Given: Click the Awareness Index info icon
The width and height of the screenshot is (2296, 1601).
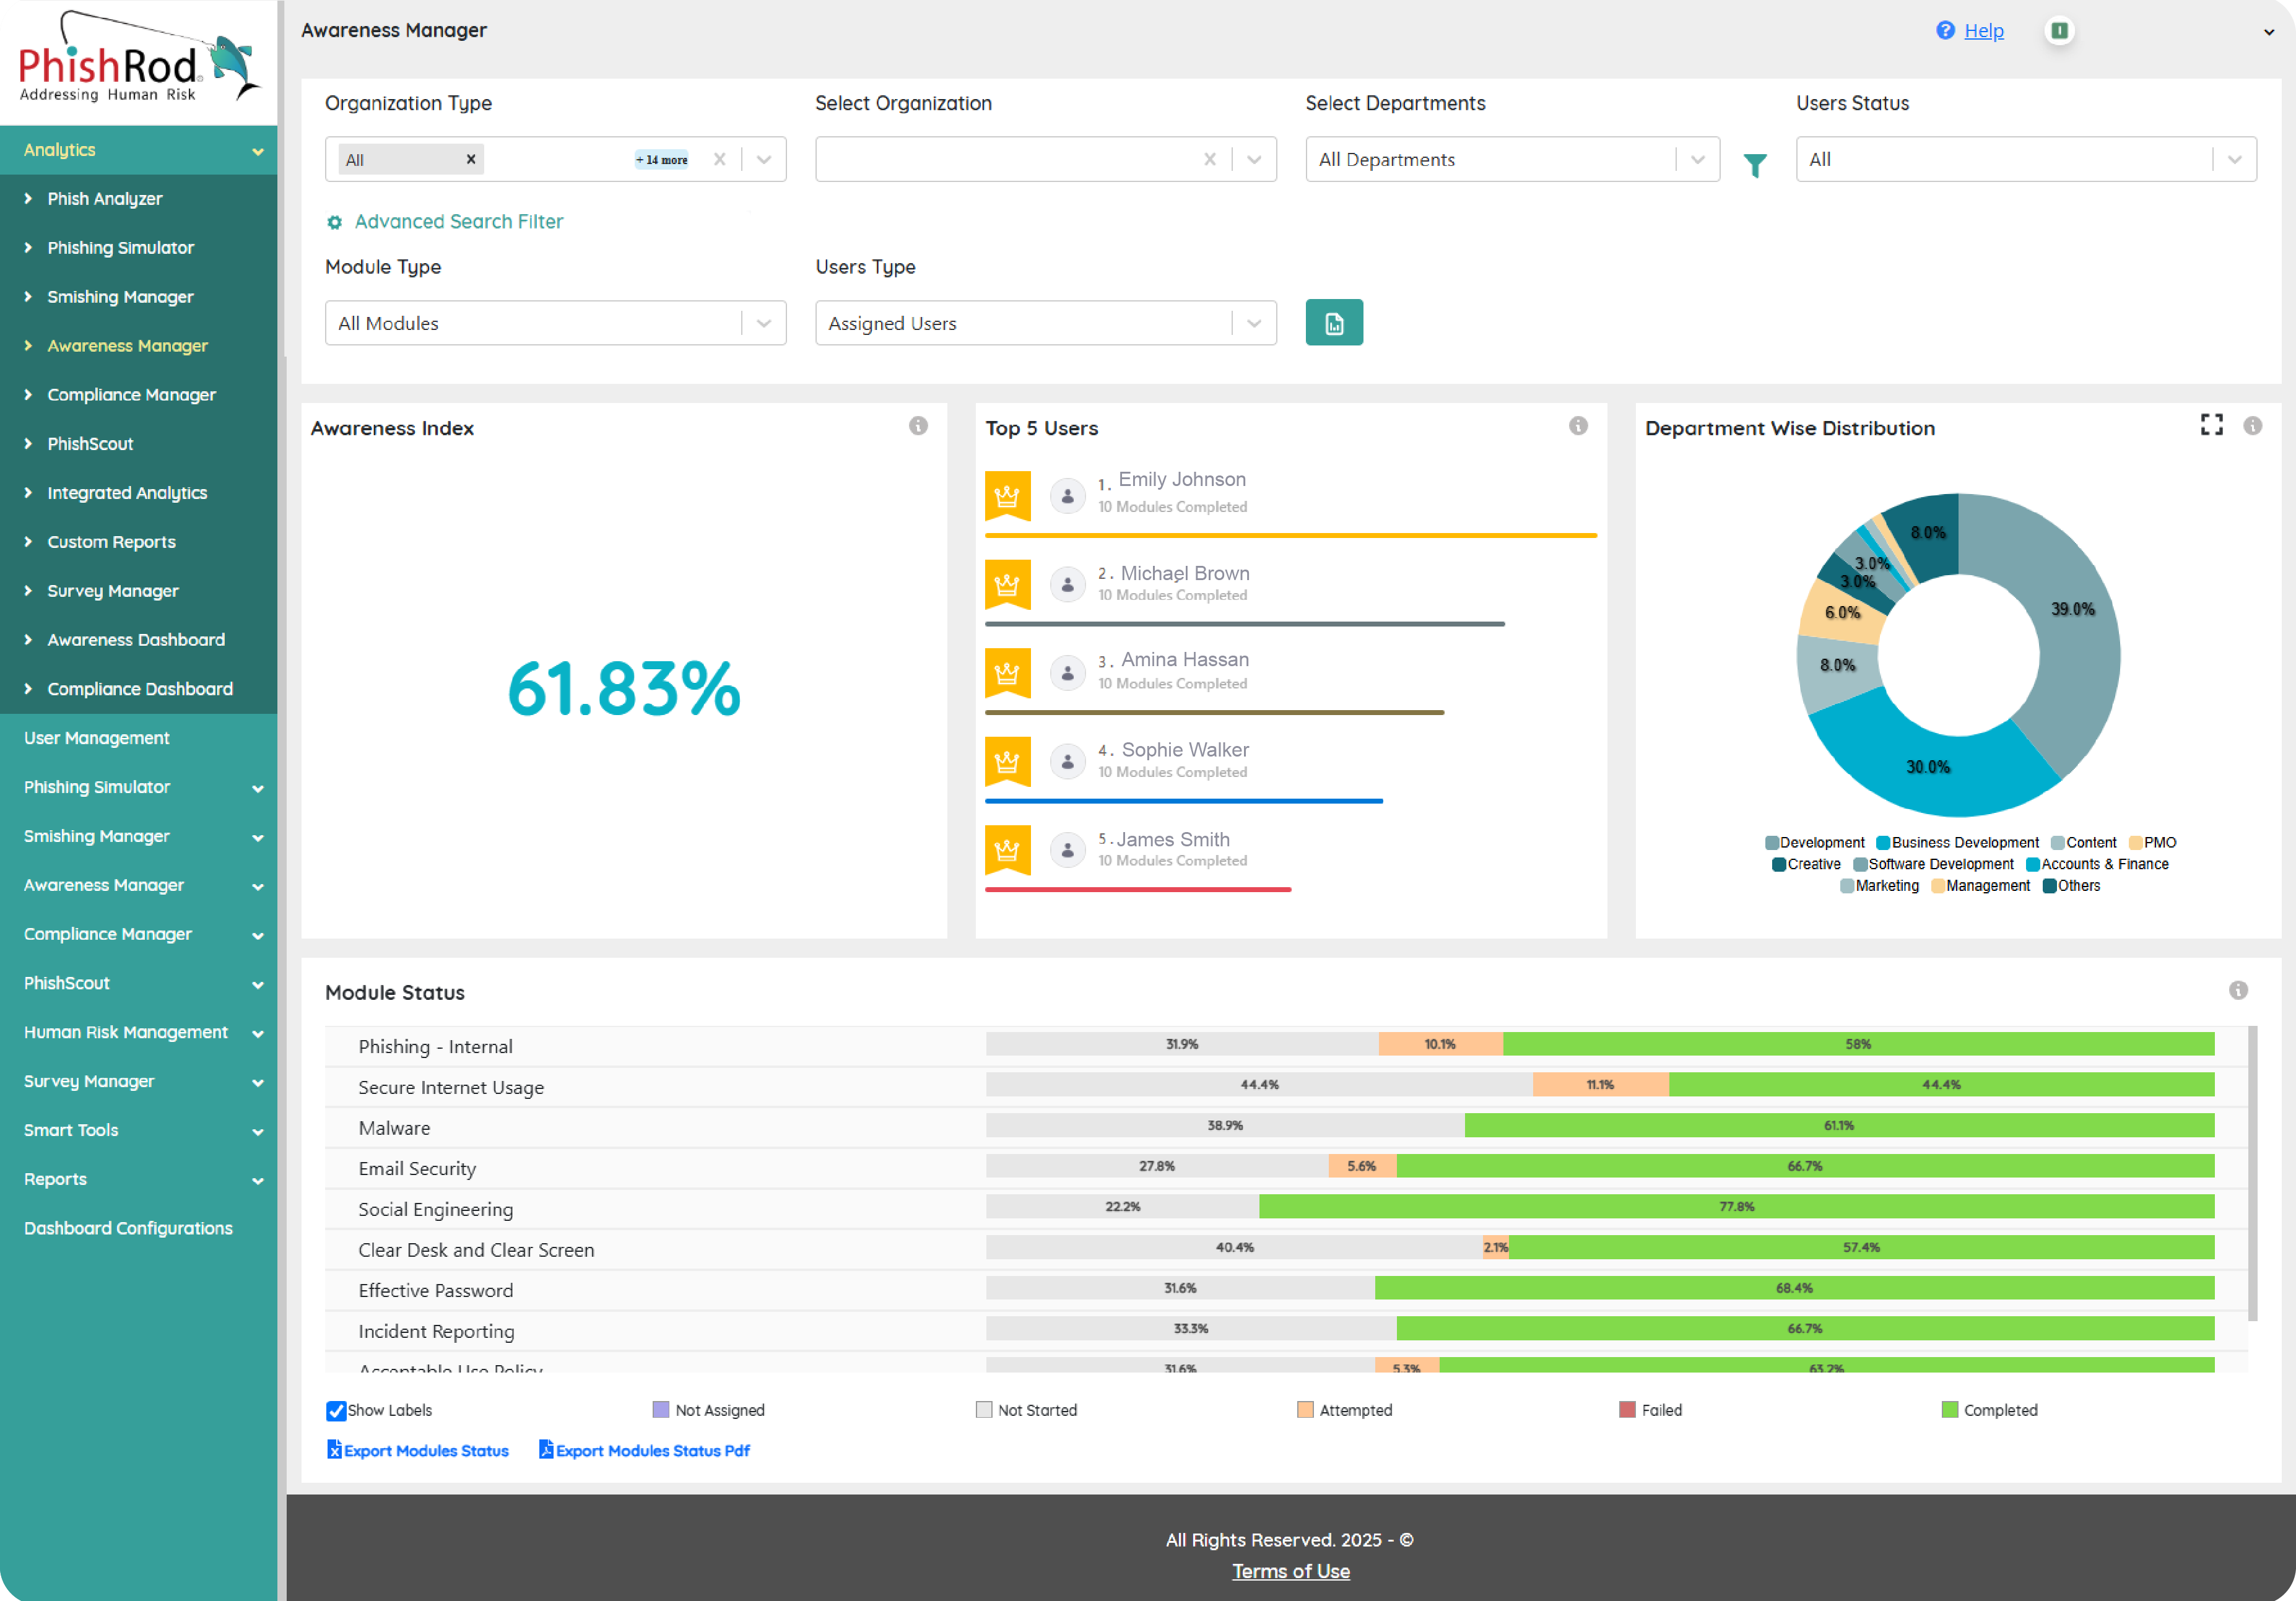Looking at the screenshot, I should (918, 426).
